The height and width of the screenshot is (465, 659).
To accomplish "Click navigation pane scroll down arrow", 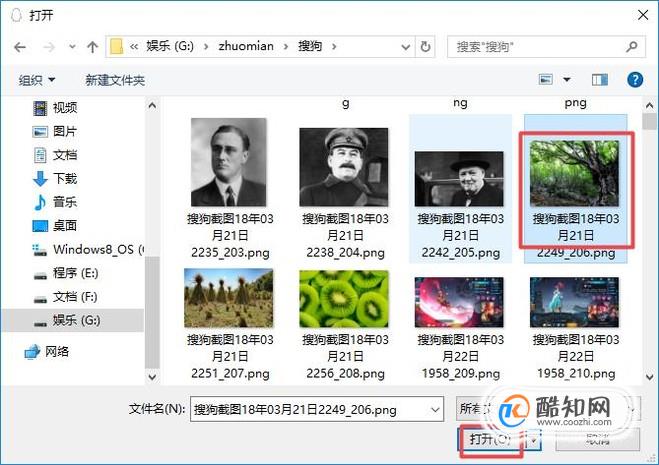I will (x=152, y=377).
